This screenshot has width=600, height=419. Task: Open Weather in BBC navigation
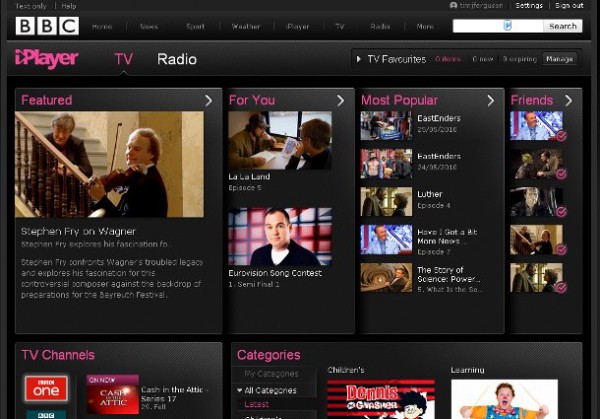[x=246, y=26]
